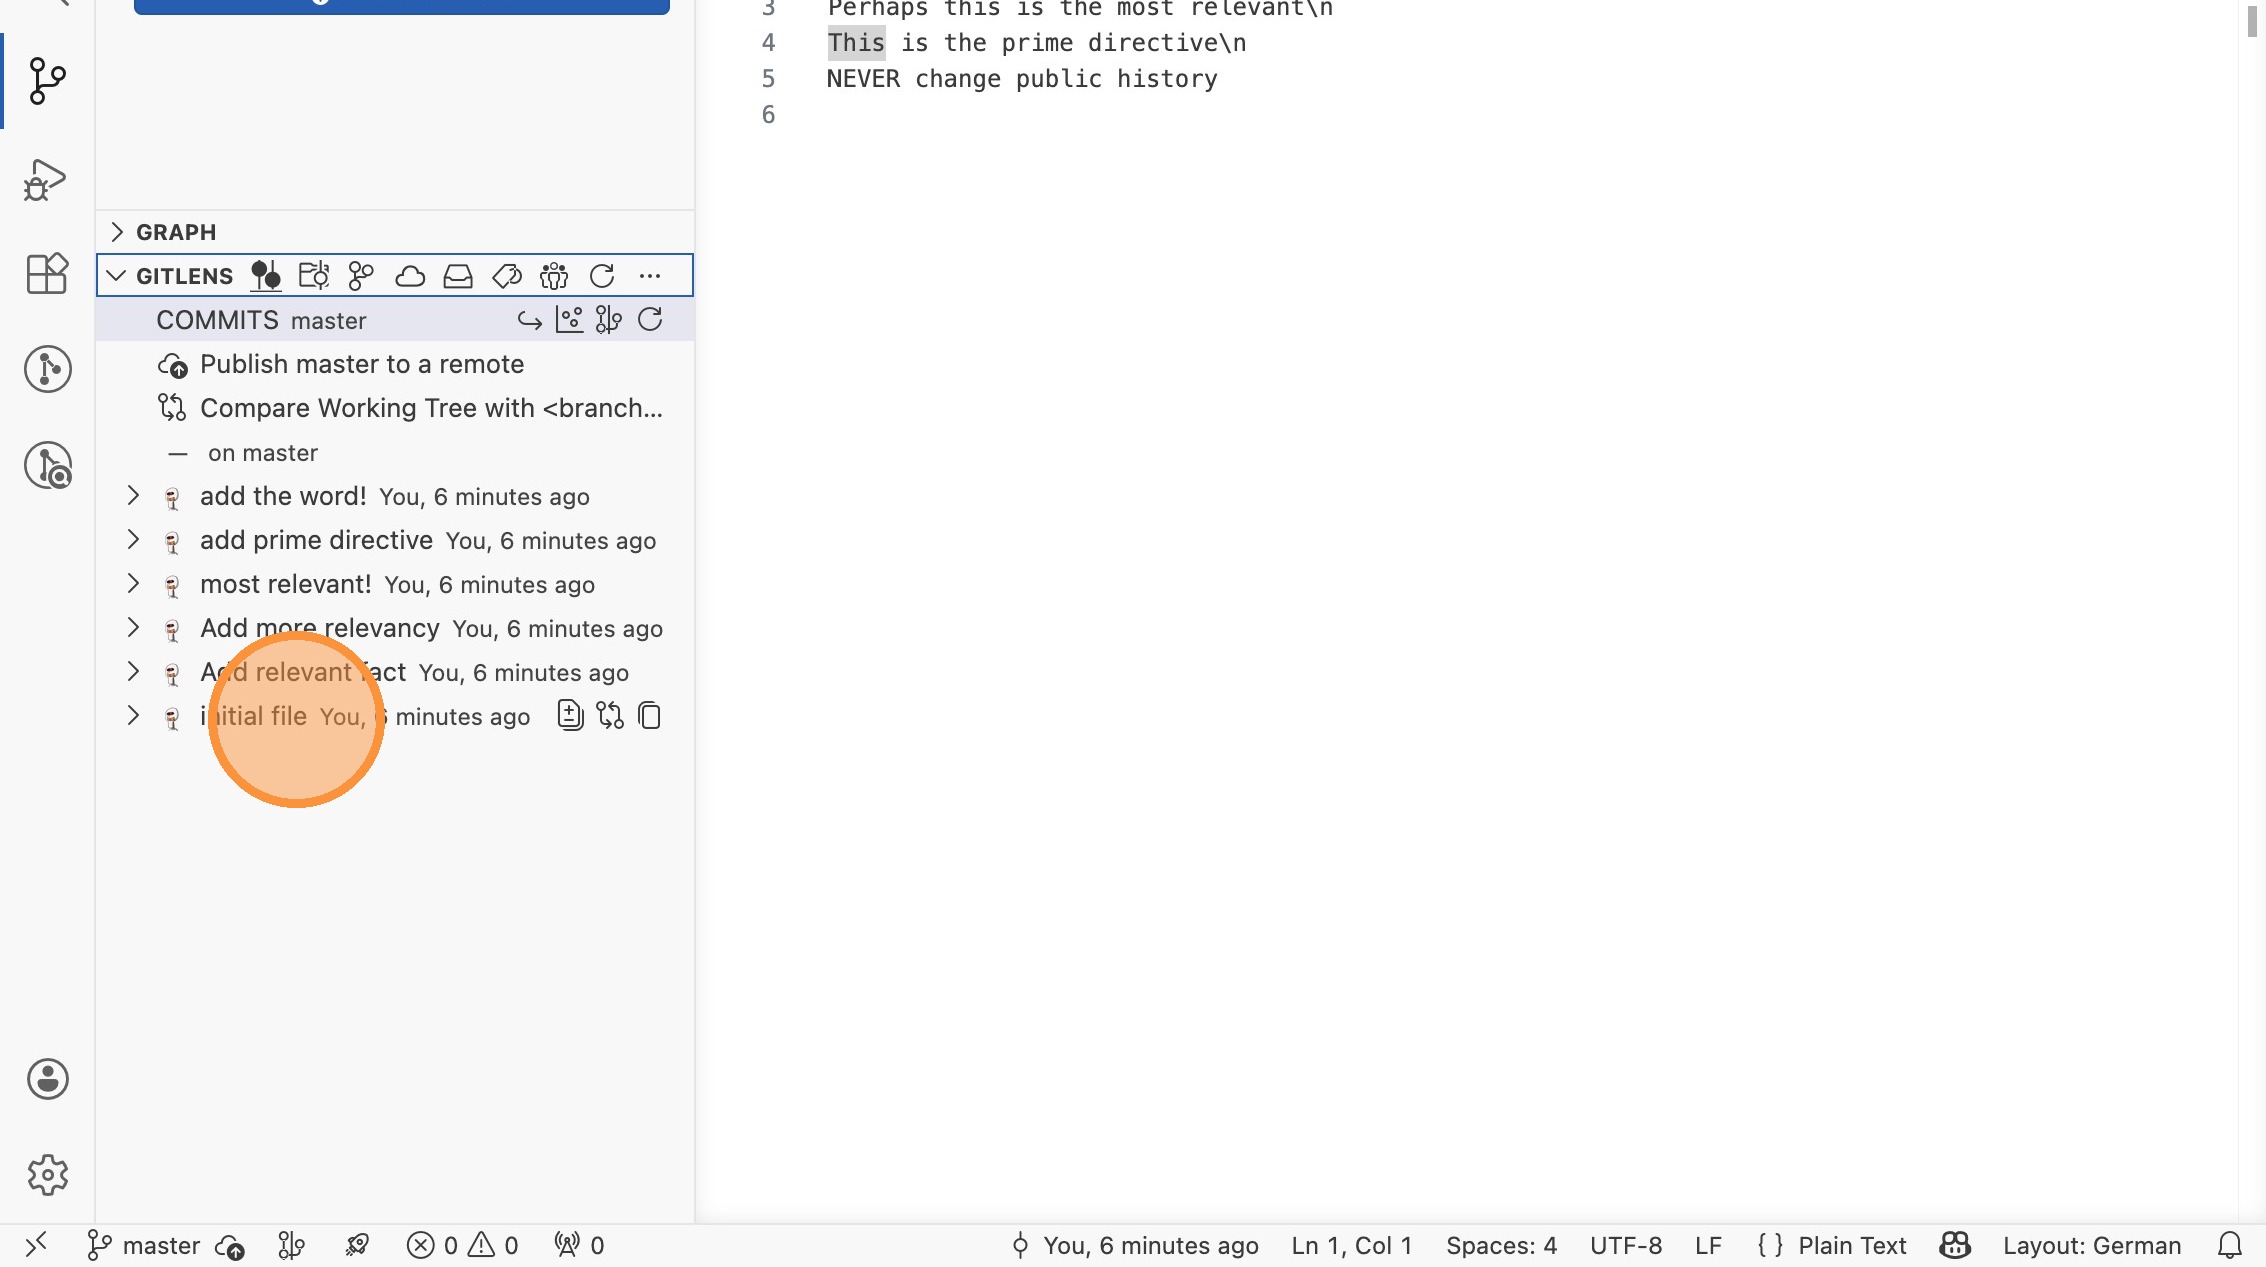
Task: Click the GitLens cloud remotes icon
Action: [x=410, y=276]
